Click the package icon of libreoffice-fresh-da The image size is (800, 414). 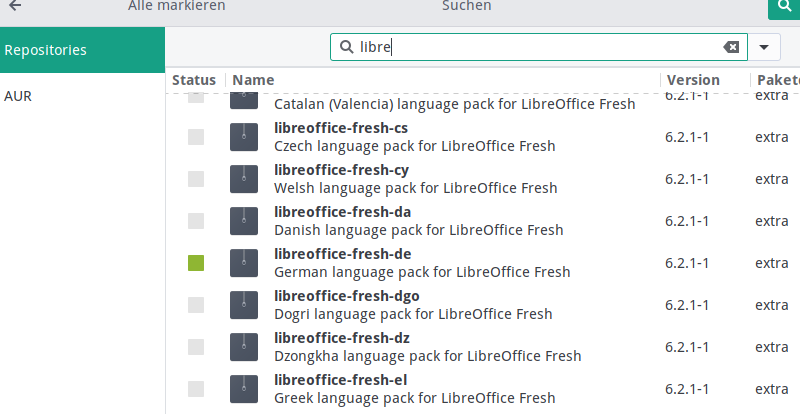tap(244, 221)
